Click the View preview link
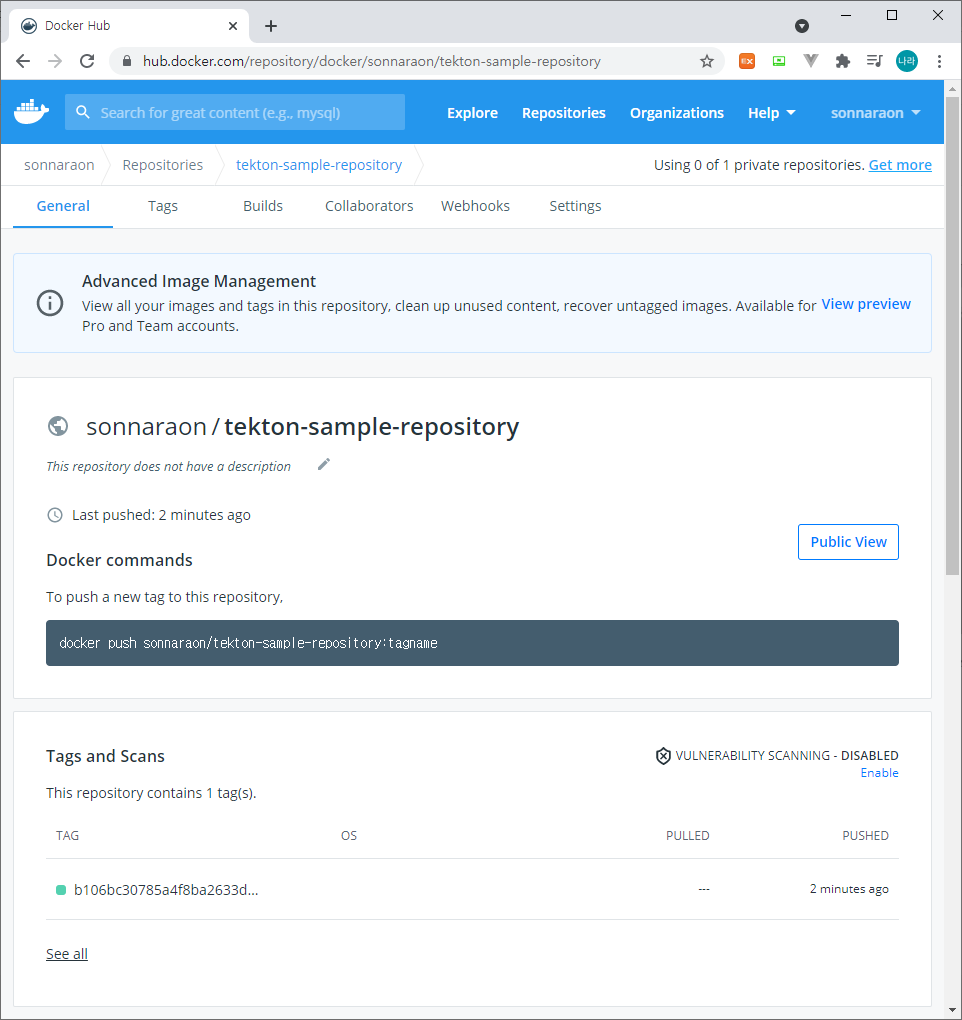The width and height of the screenshot is (962, 1020). pyautogui.click(x=866, y=304)
